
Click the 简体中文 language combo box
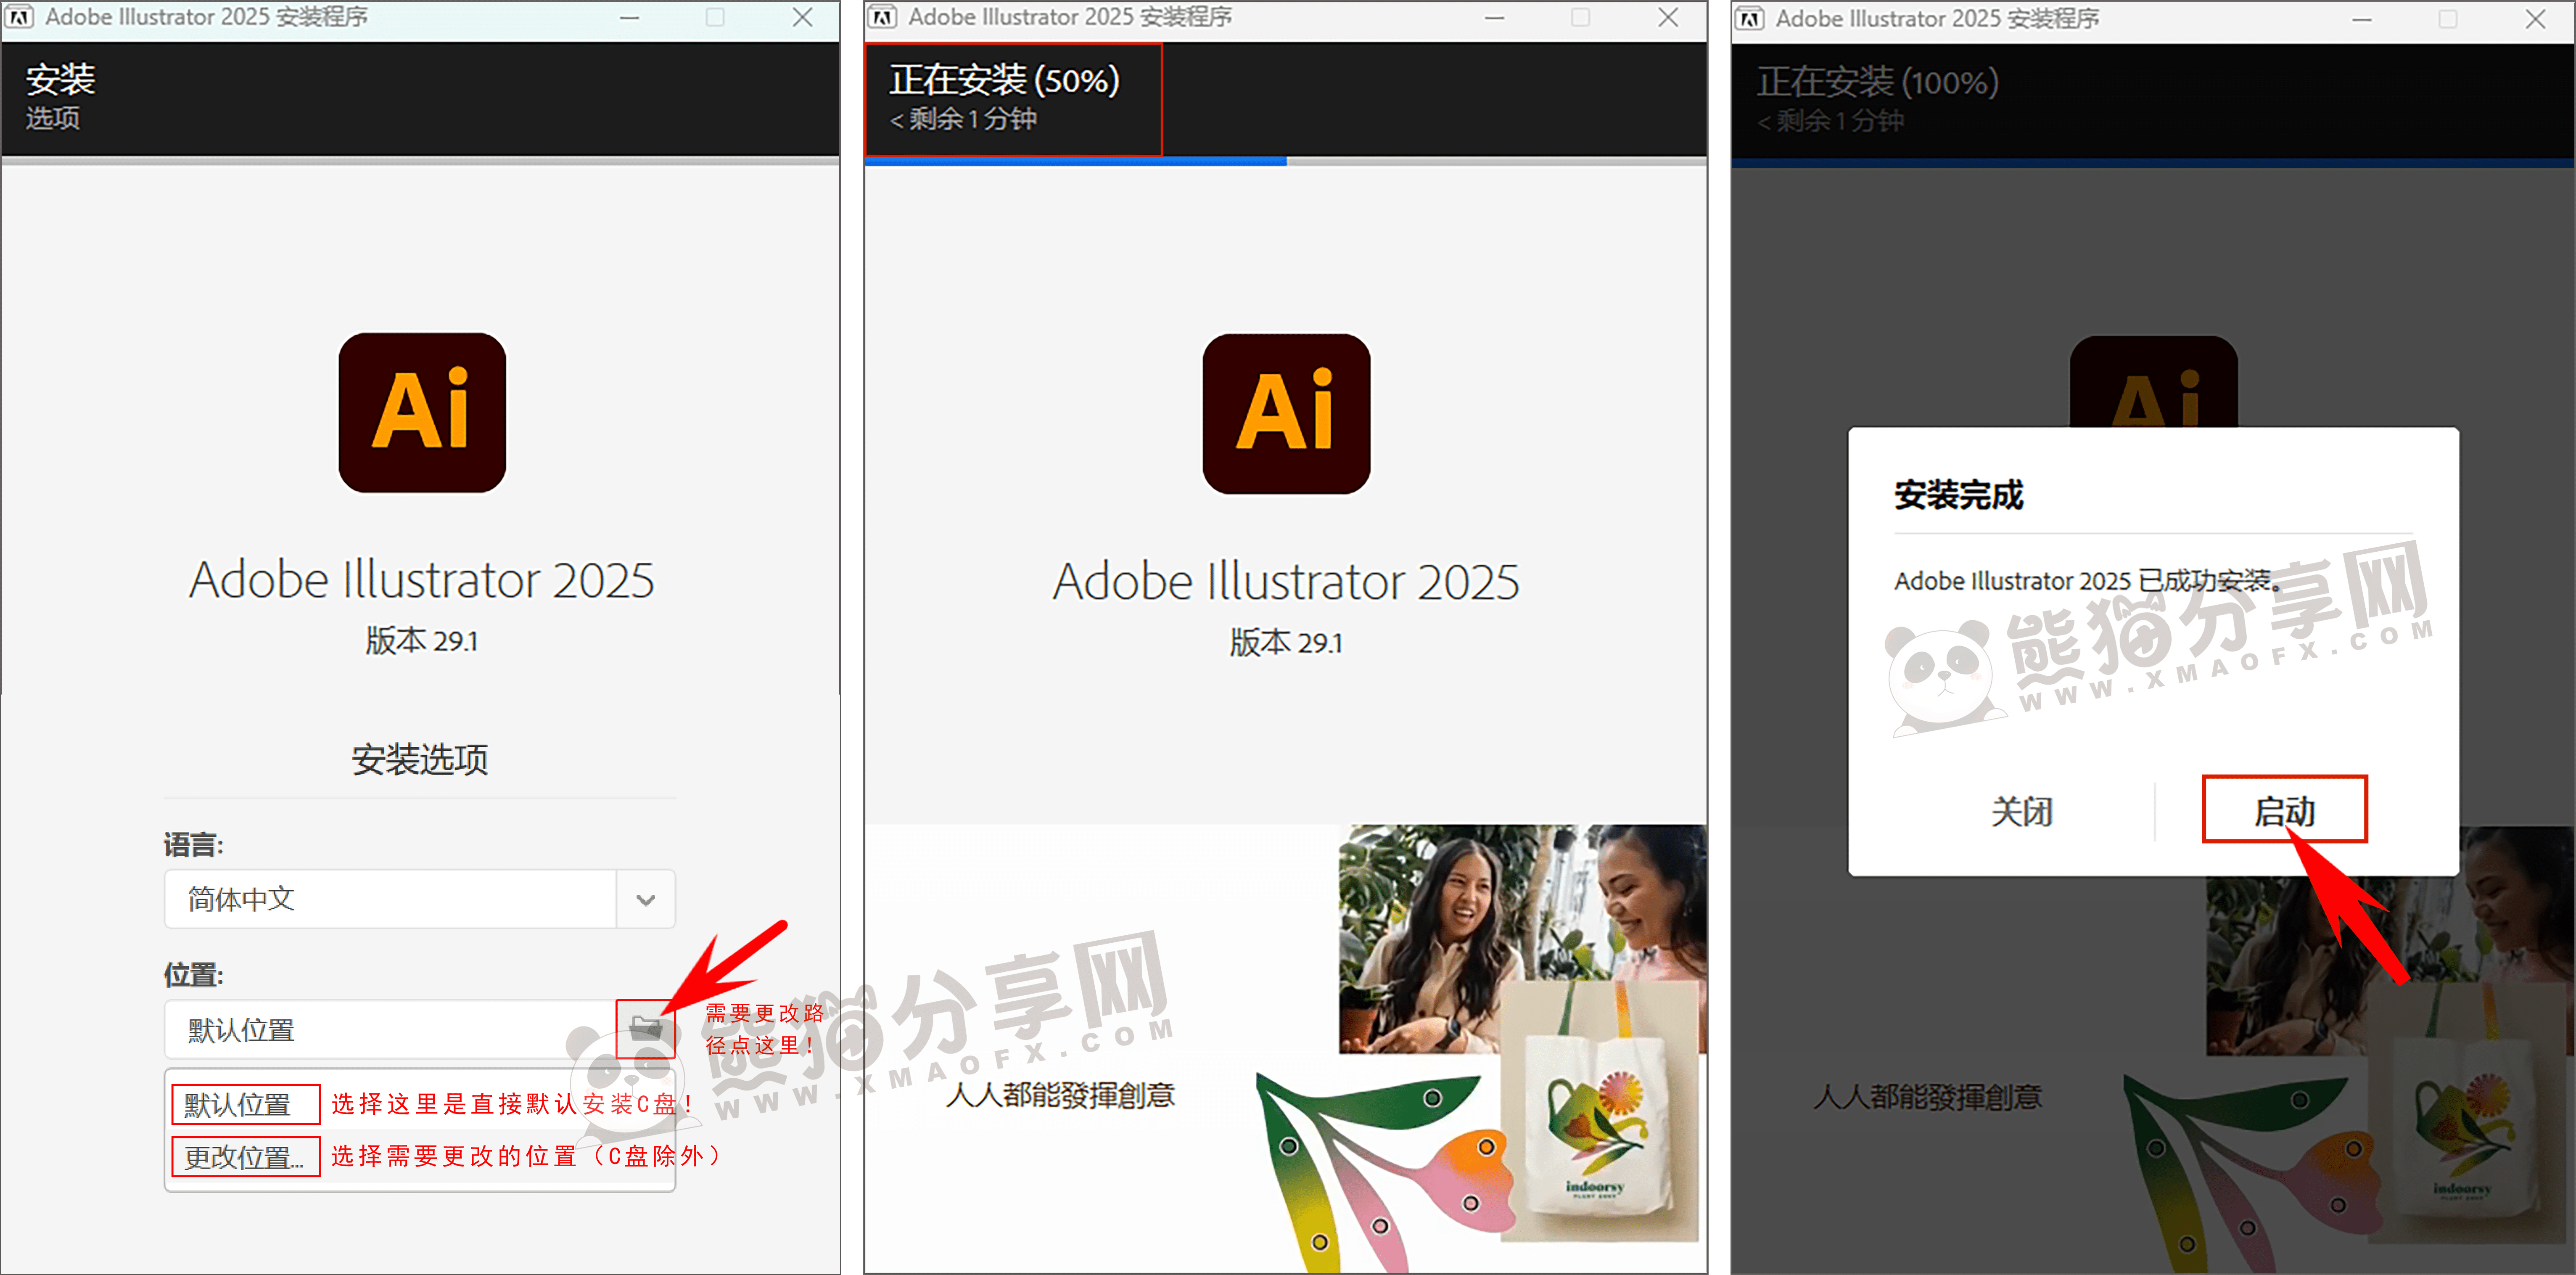420,899
